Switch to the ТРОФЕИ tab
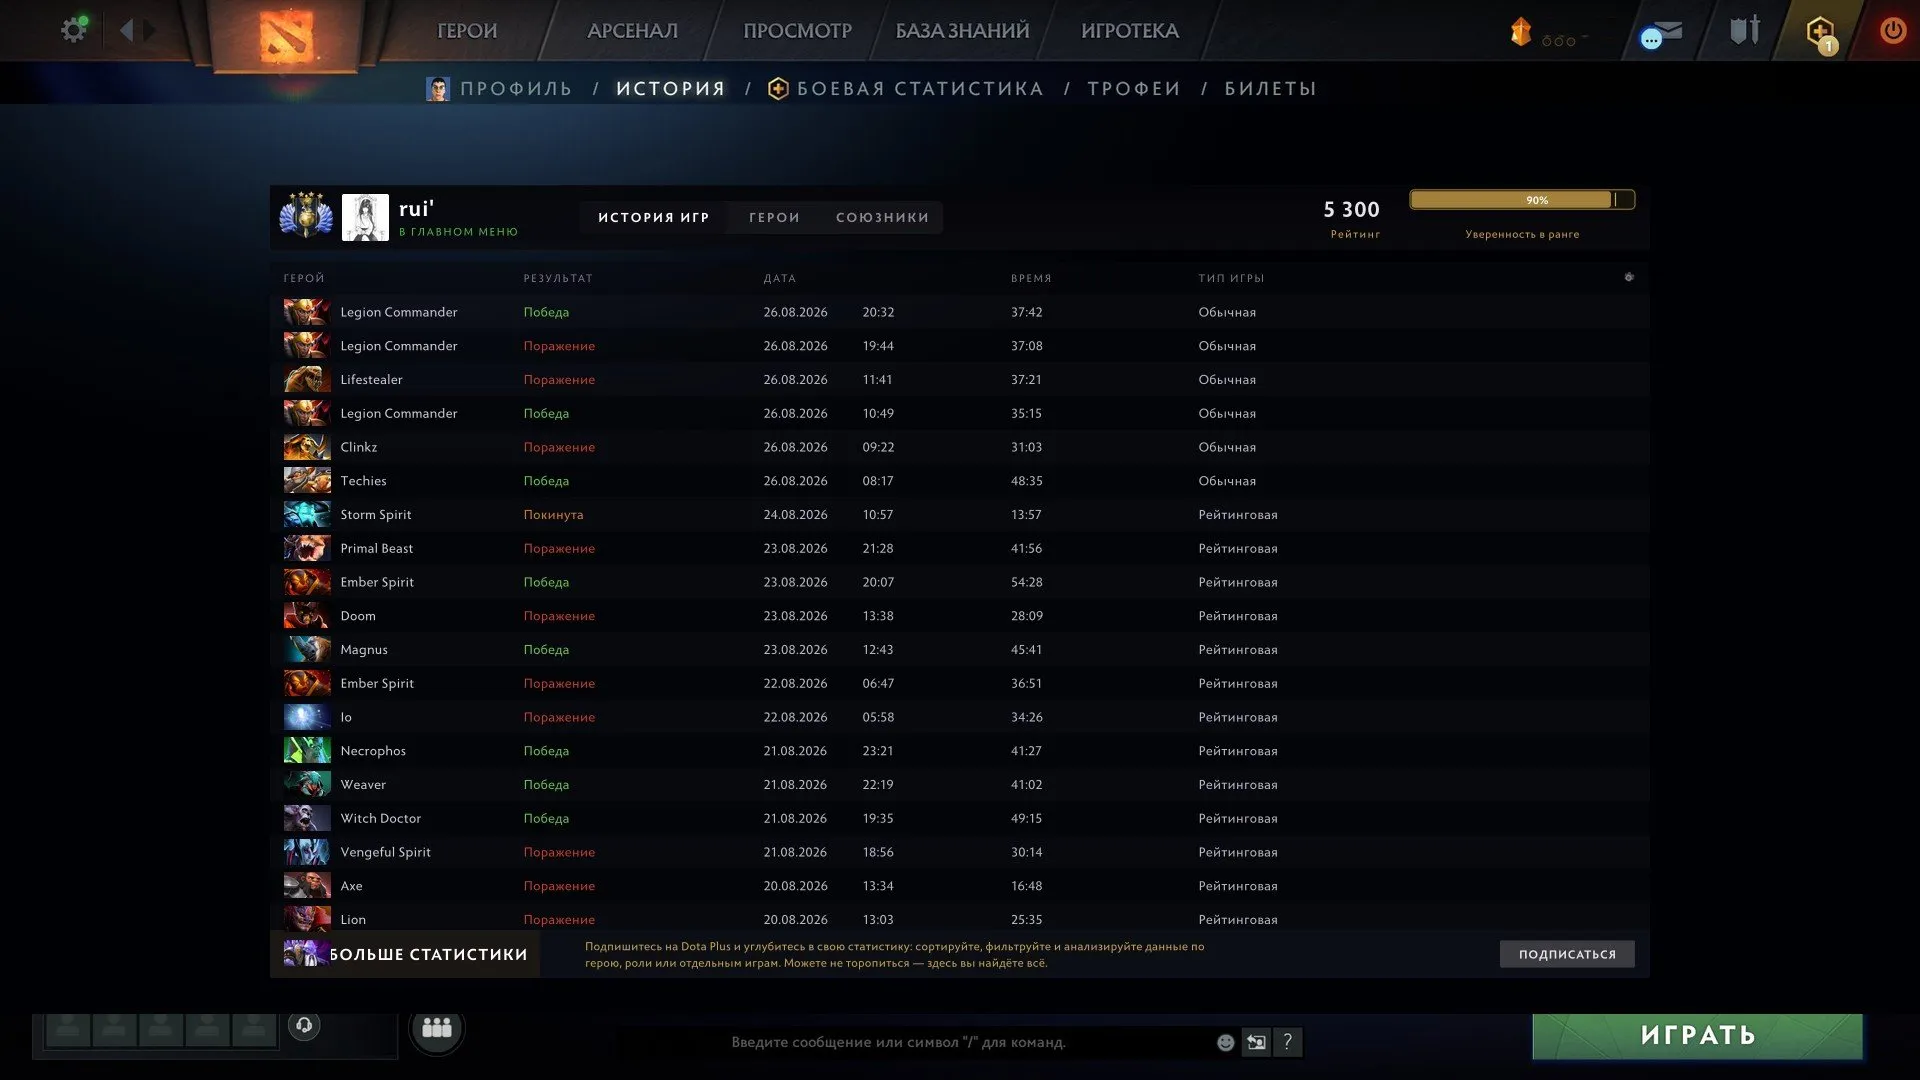Viewport: 1920px width, 1080px height. tap(1134, 89)
